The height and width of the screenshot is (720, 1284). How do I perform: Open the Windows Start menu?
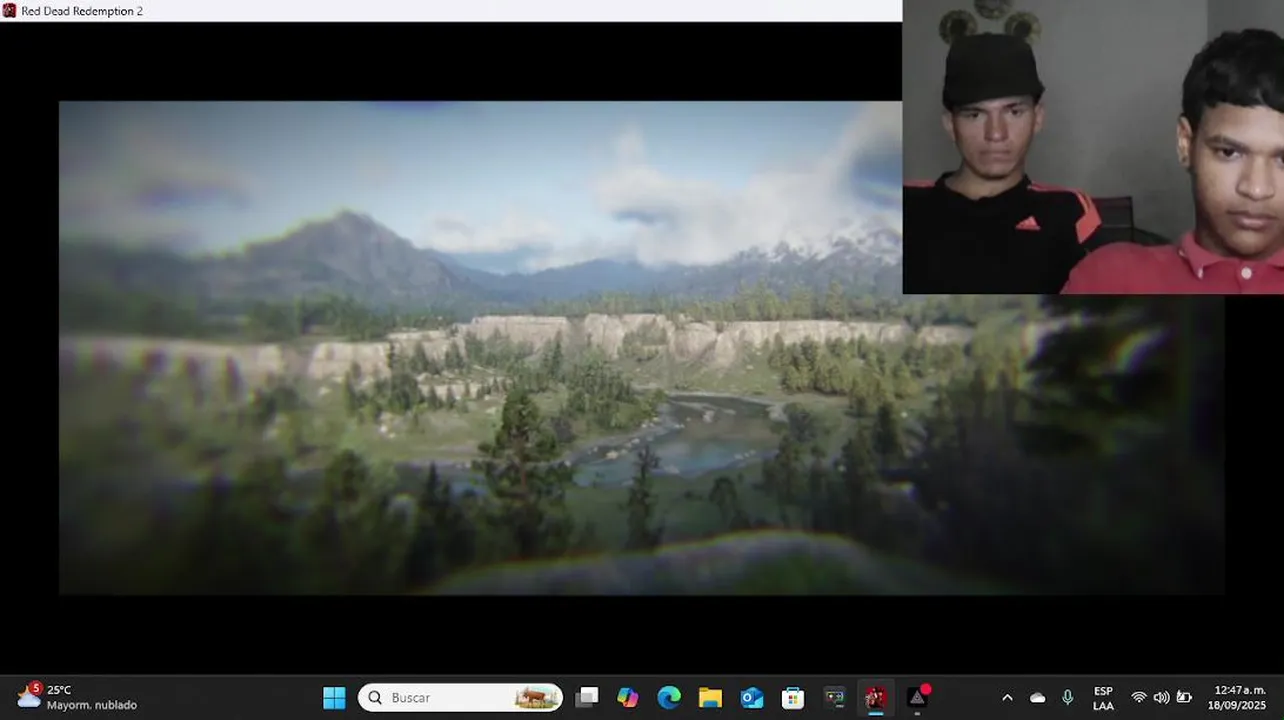(334, 697)
